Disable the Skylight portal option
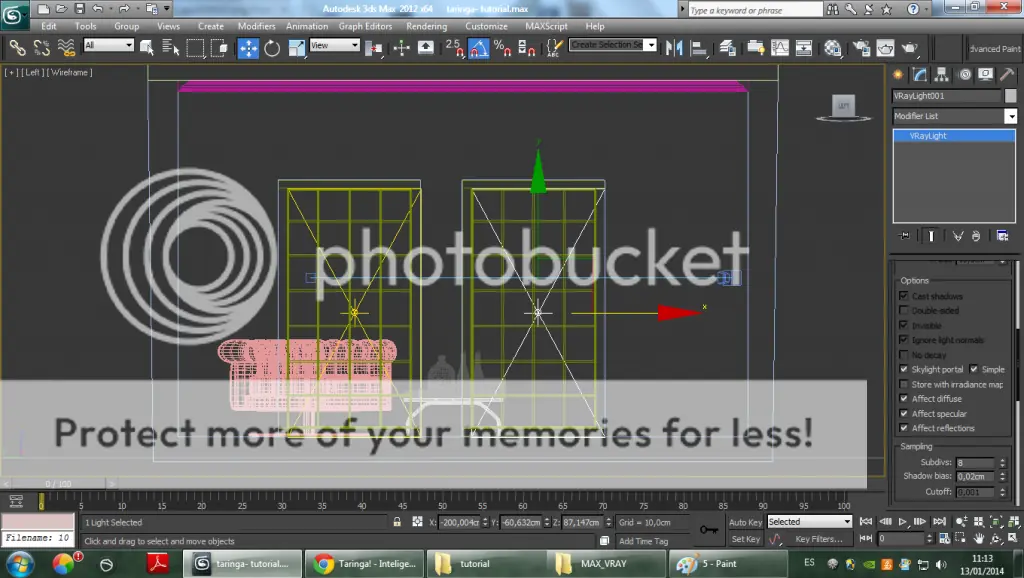 click(903, 369)
